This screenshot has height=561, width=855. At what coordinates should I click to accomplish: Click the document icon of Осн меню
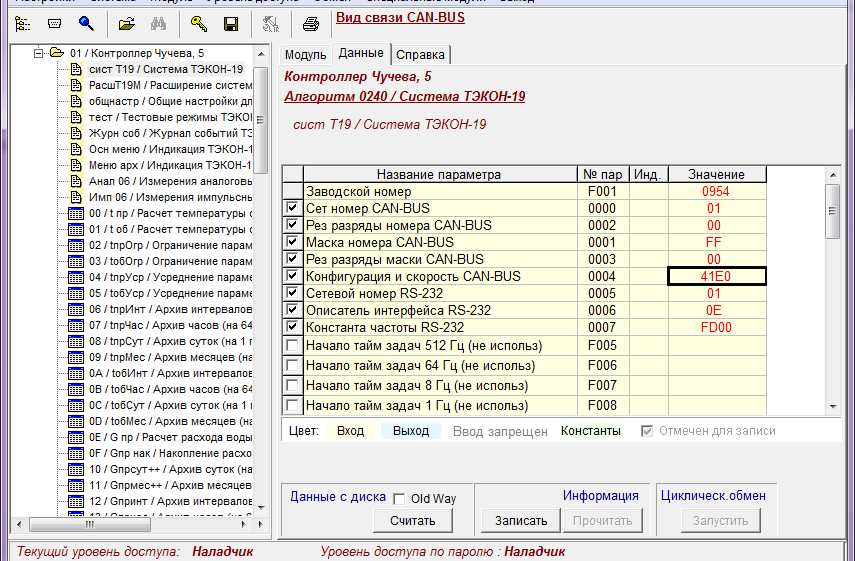pyautogui.click(x=76, y=149)
